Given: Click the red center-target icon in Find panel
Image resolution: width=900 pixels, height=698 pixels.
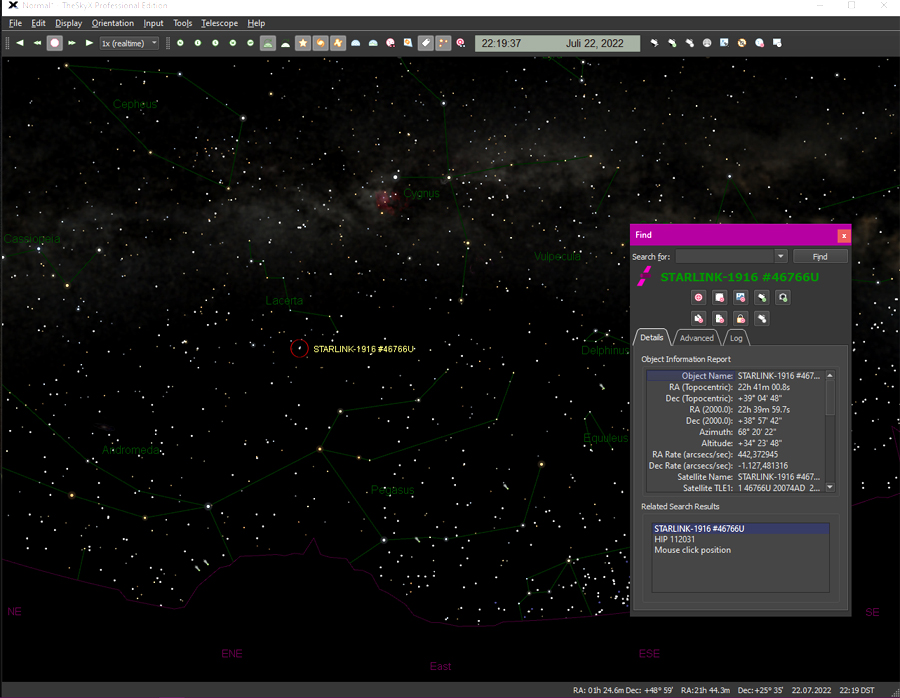Looking at the screenshot, I should click(x=699, y=297).
